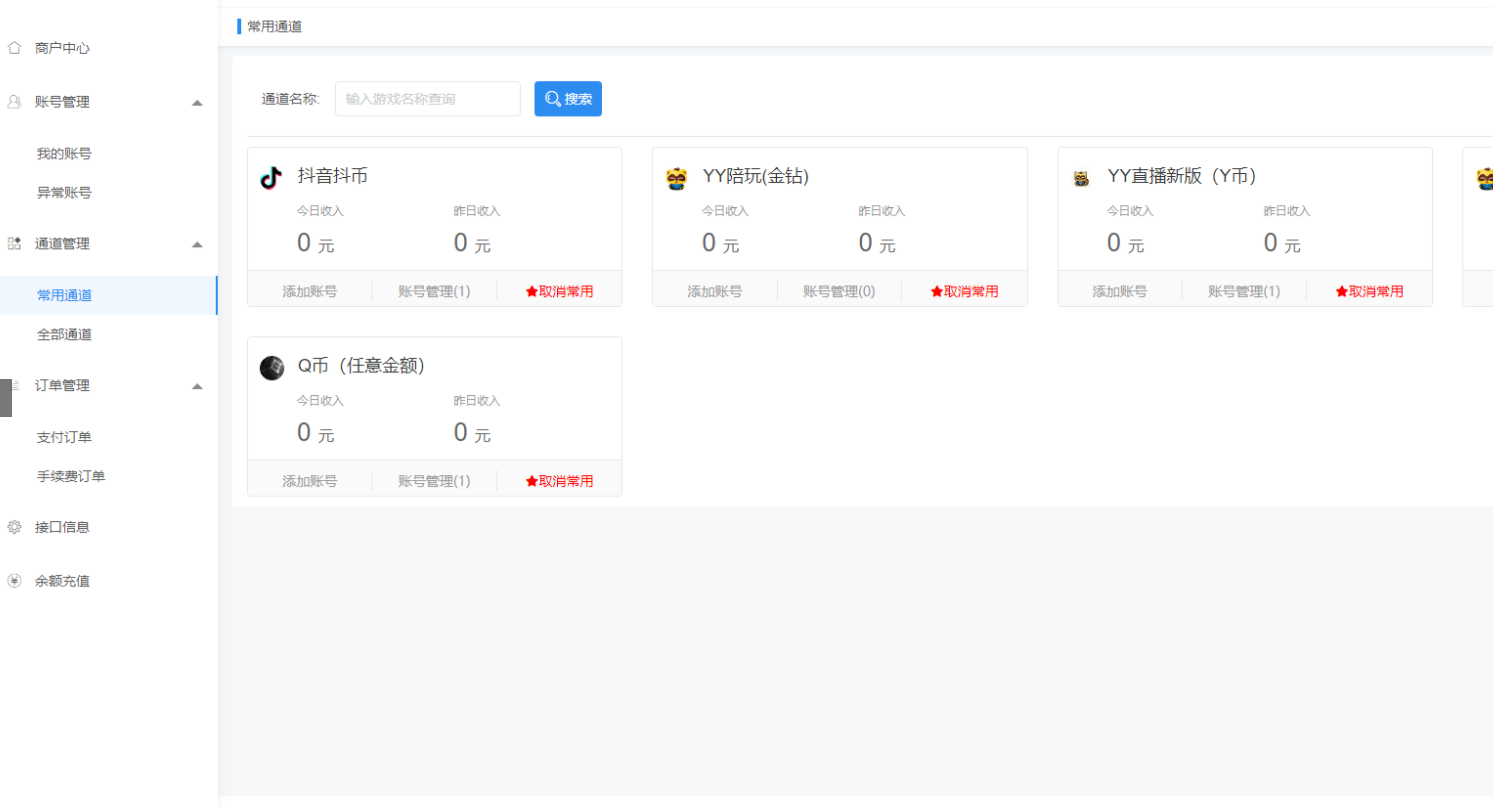Click the gray handle on sidebar edge
The height and width of the screenshot is (808, 1493).
tap(6, 398)
